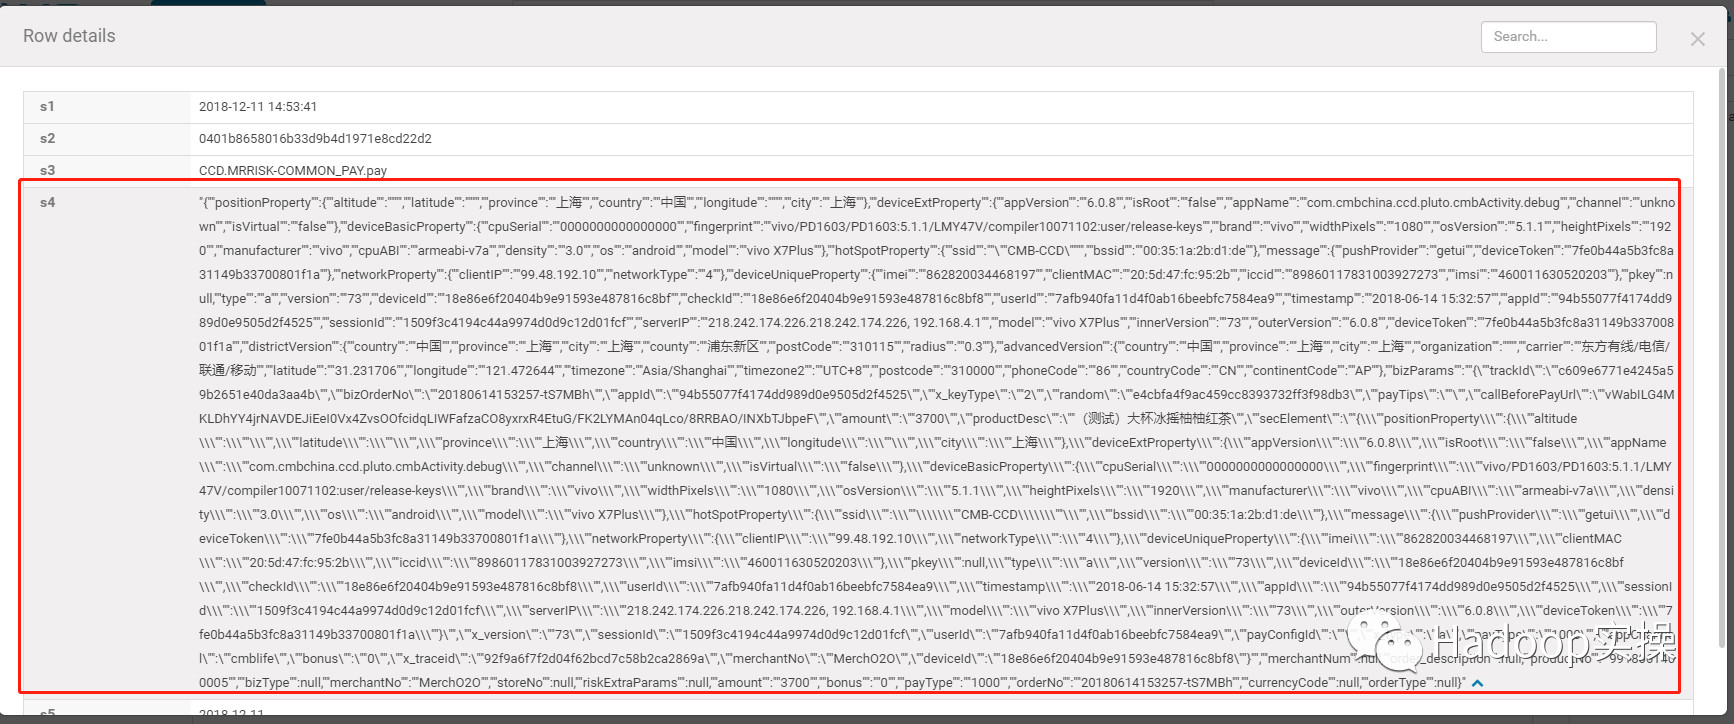Collapse the expanded s4 value with the chevron
The height and width of the screenshot is (724, 1734).
1477,683
